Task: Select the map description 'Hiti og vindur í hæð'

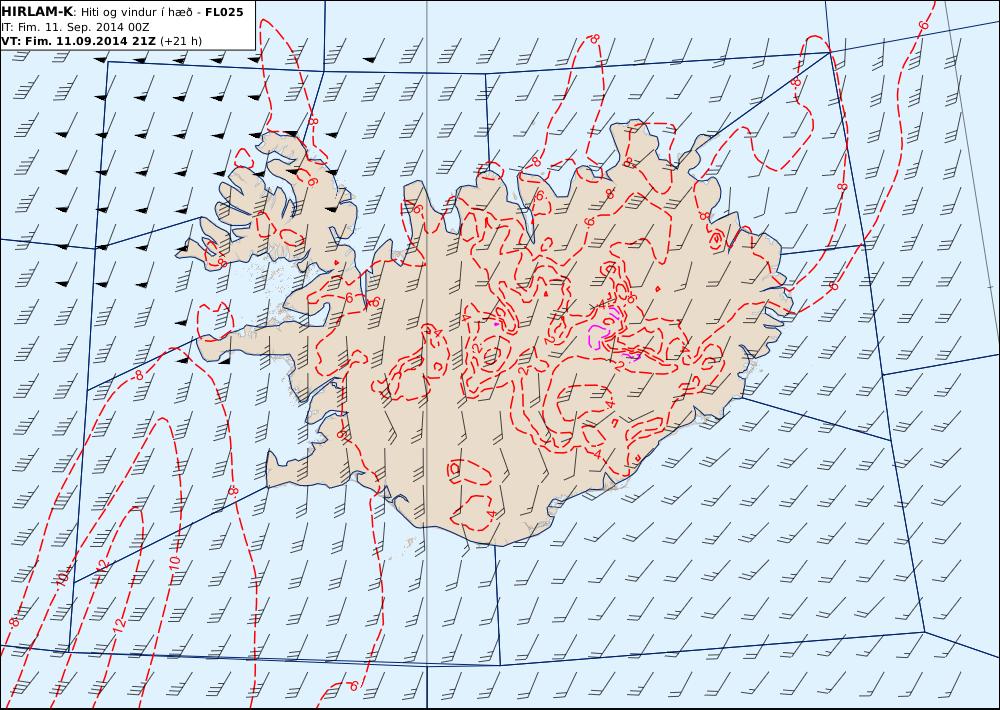Action: [136, 12]
